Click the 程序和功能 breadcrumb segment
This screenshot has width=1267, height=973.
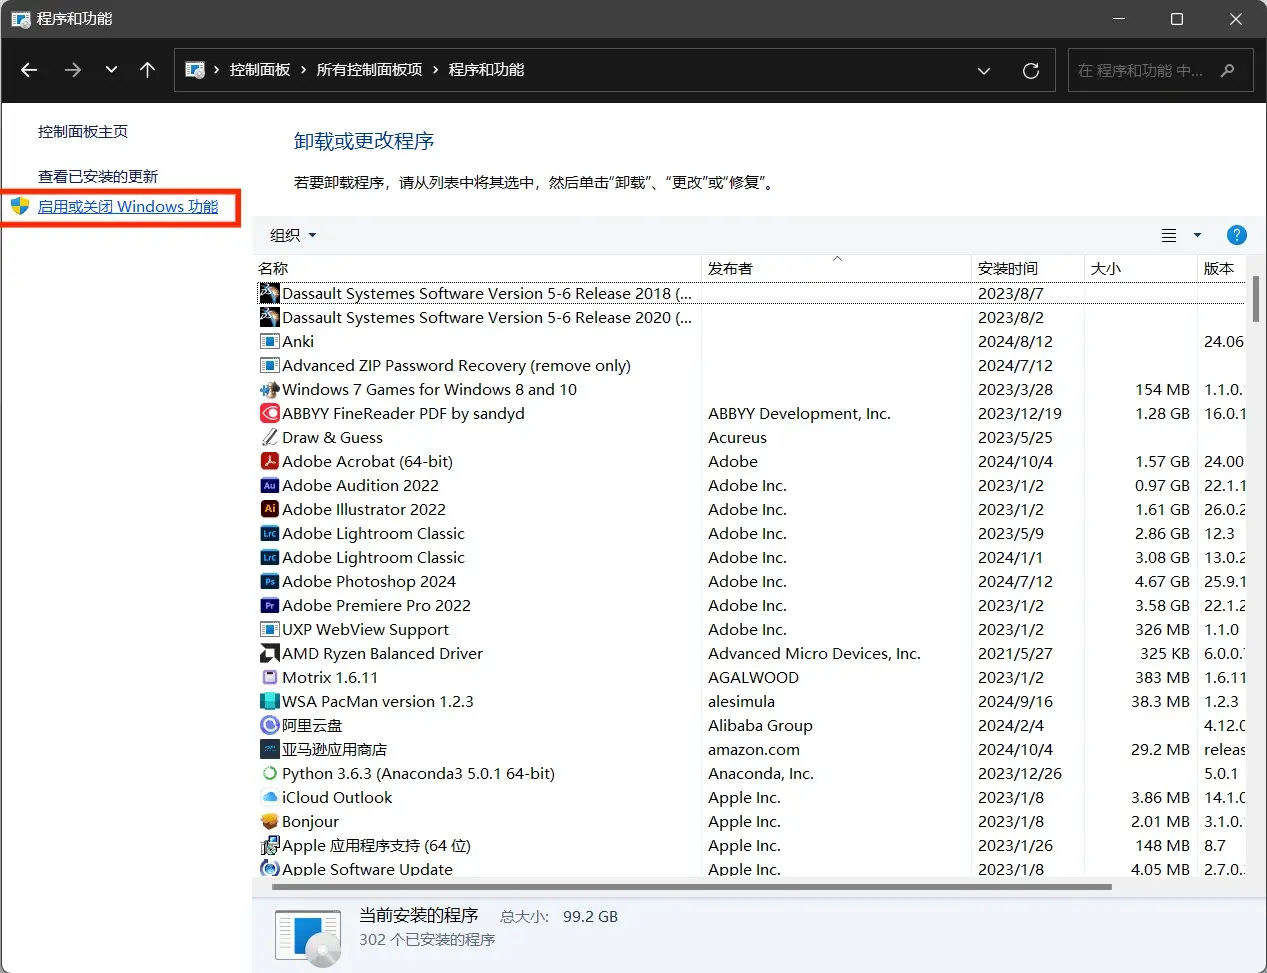click(x=486, y=70)
